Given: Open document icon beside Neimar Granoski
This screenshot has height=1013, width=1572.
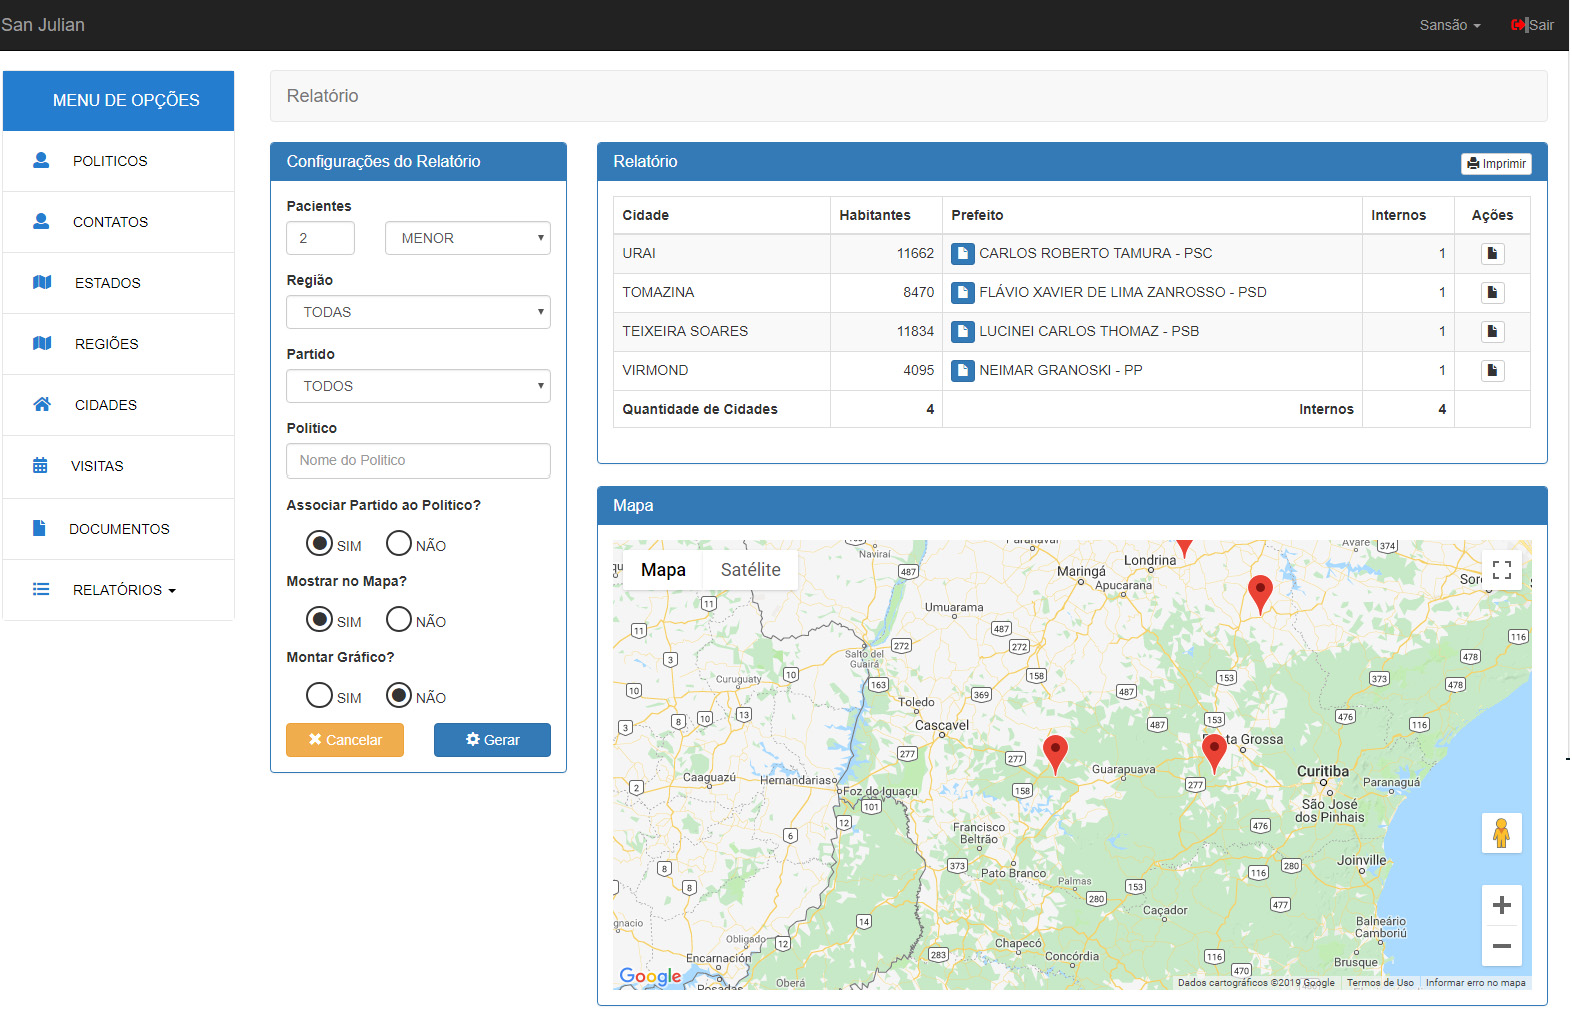Looking at the screenshot, I should click(962, 371).
